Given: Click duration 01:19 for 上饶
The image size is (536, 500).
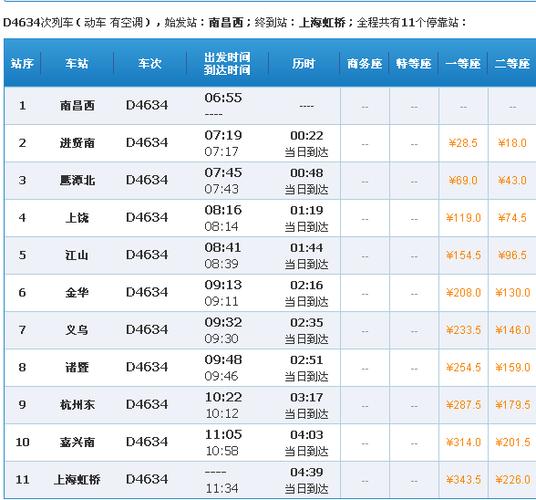Looking at the screenshot, I should coord(307,210).
